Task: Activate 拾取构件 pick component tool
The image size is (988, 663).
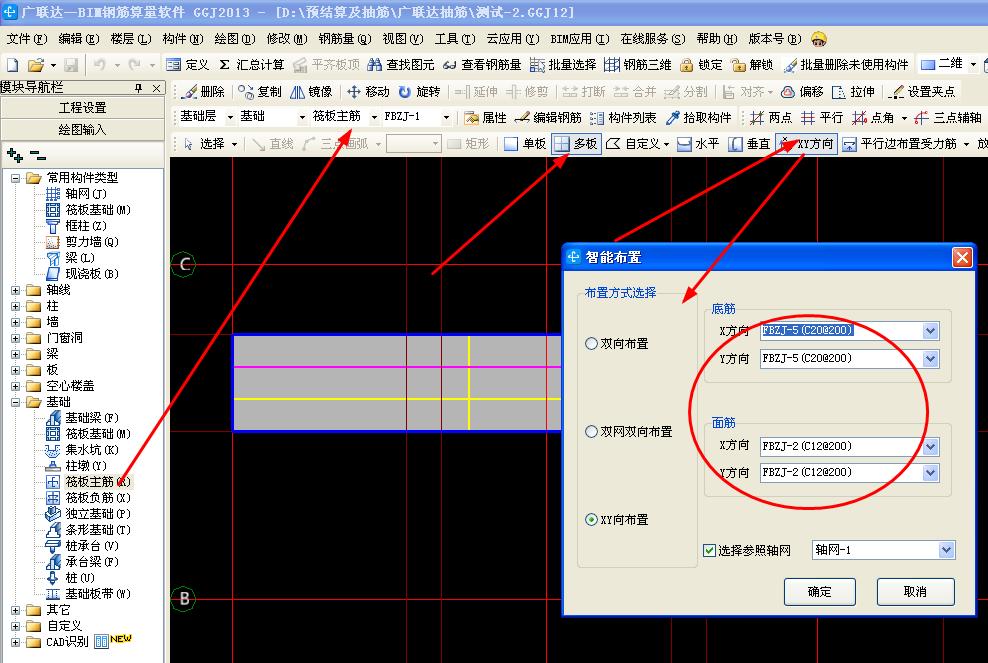Action: point(698,118)
